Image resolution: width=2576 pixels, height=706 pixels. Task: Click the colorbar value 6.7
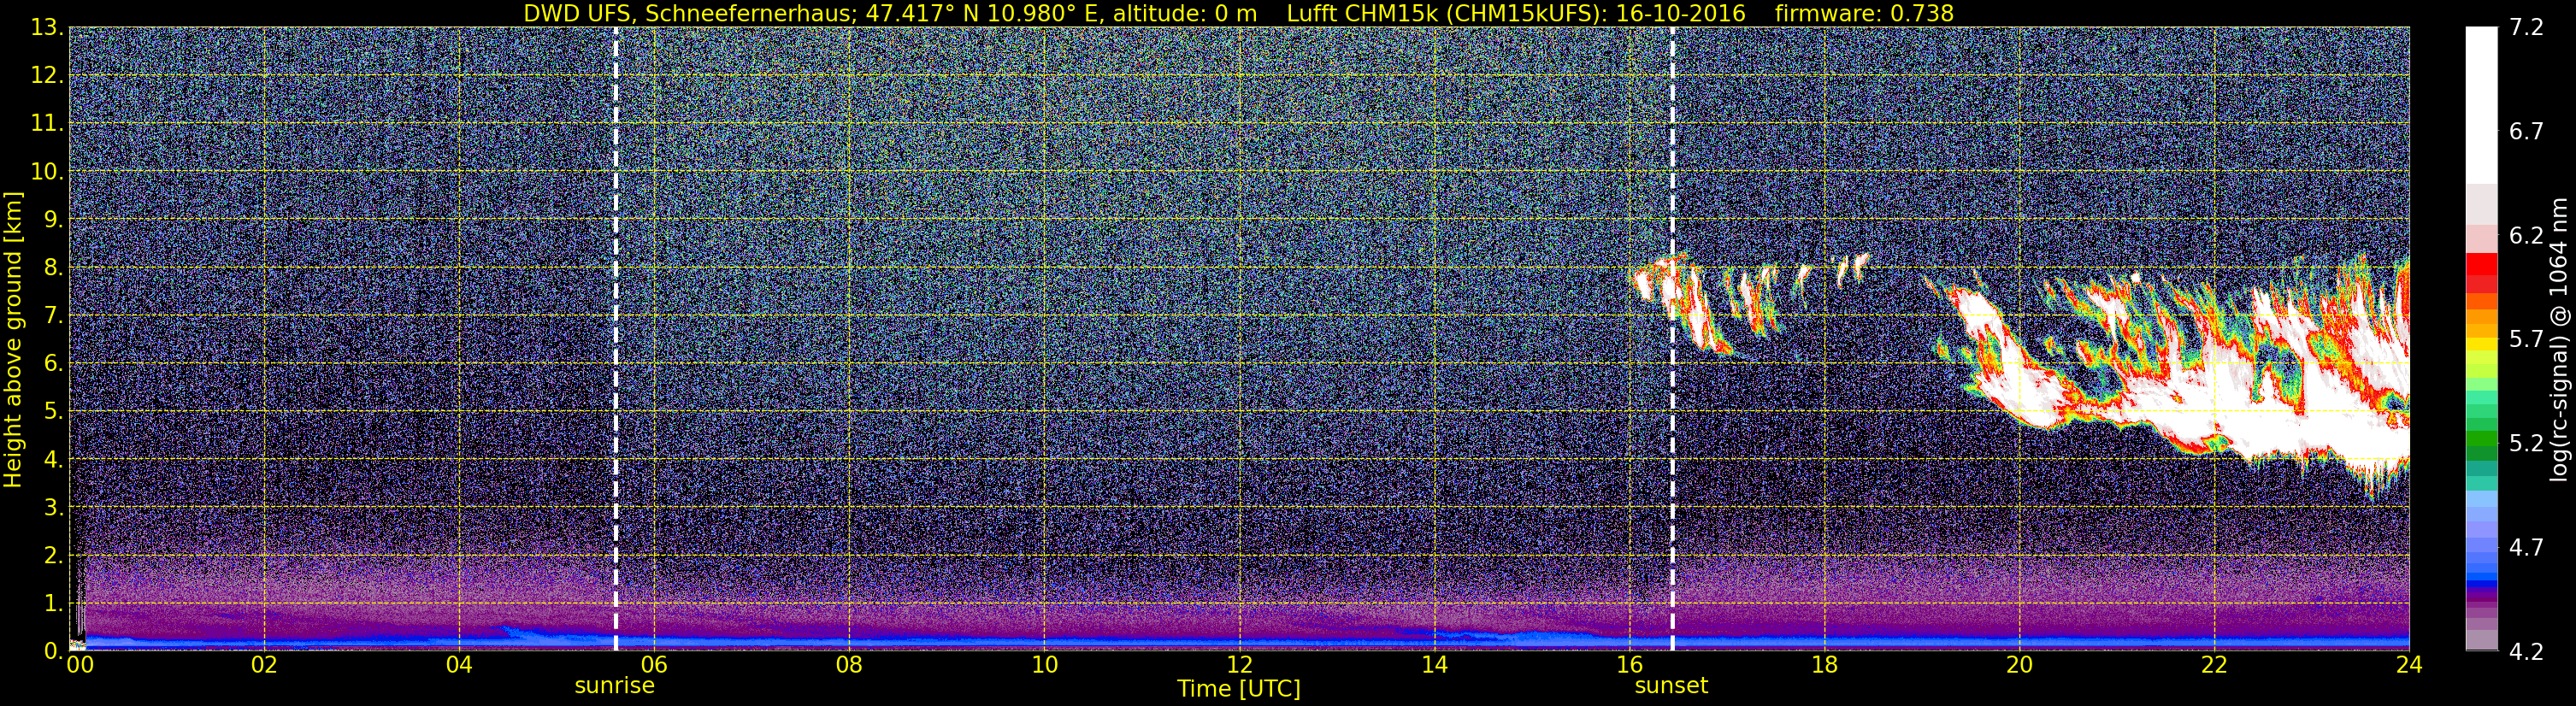click(x=2526, y=132)
